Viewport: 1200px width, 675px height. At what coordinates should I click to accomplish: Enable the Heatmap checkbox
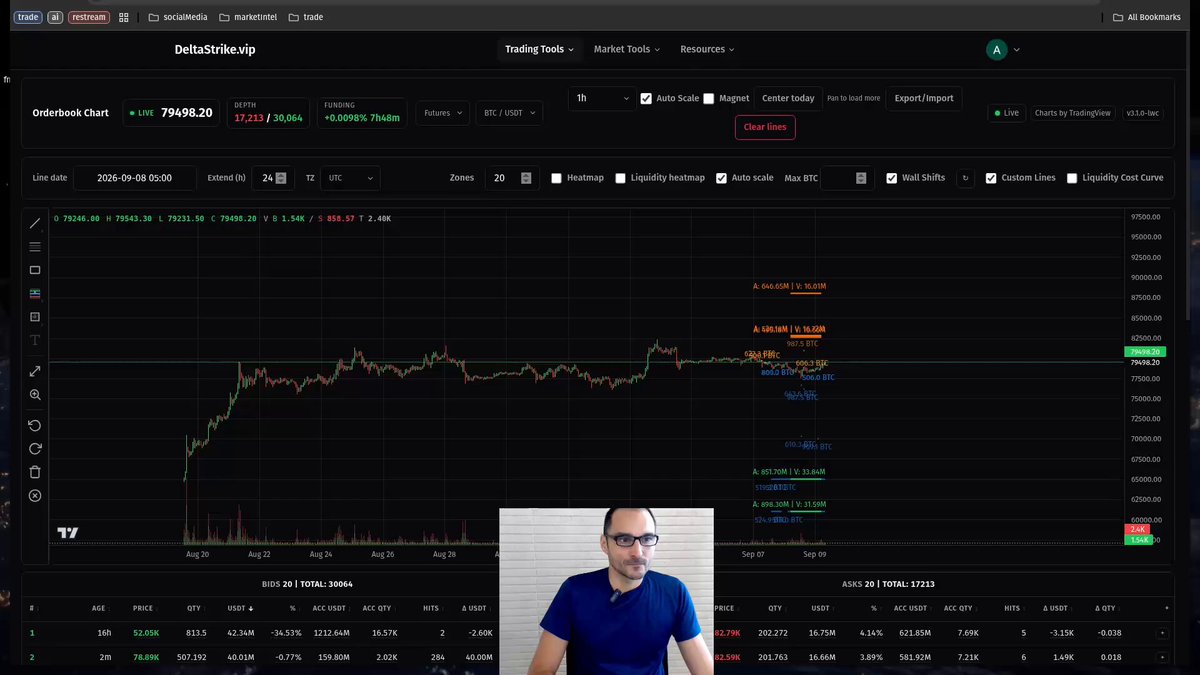pos(557,178)
